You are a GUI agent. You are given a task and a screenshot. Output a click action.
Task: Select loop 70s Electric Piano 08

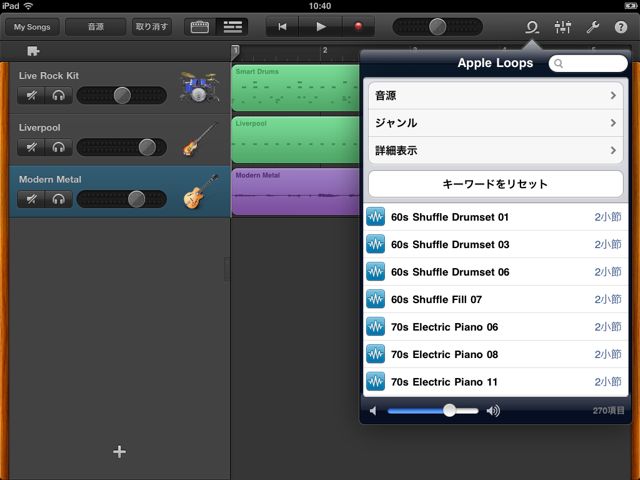pyautogui.click(x=496, y=354)
